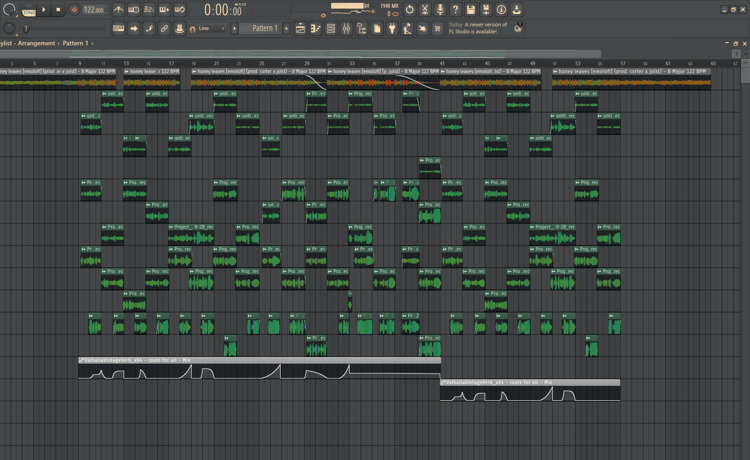Click the kneeling figure toolbar icon
750x460 pixels.
pyautogui.click(x=408, y=29)
